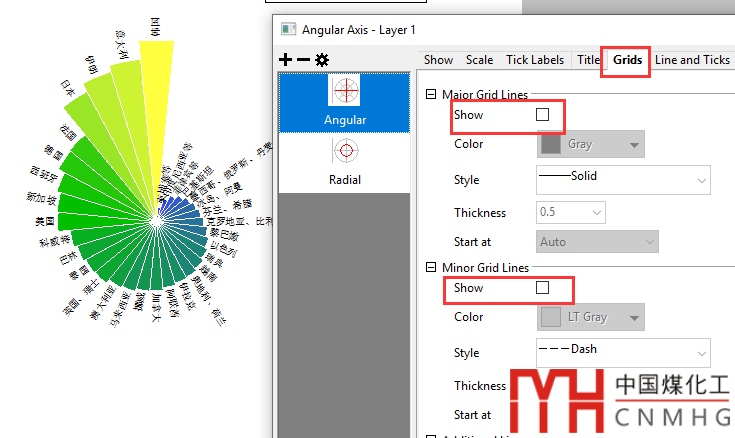
Task: Pick the Gray major grid color swatch
Action: point(591,144)
